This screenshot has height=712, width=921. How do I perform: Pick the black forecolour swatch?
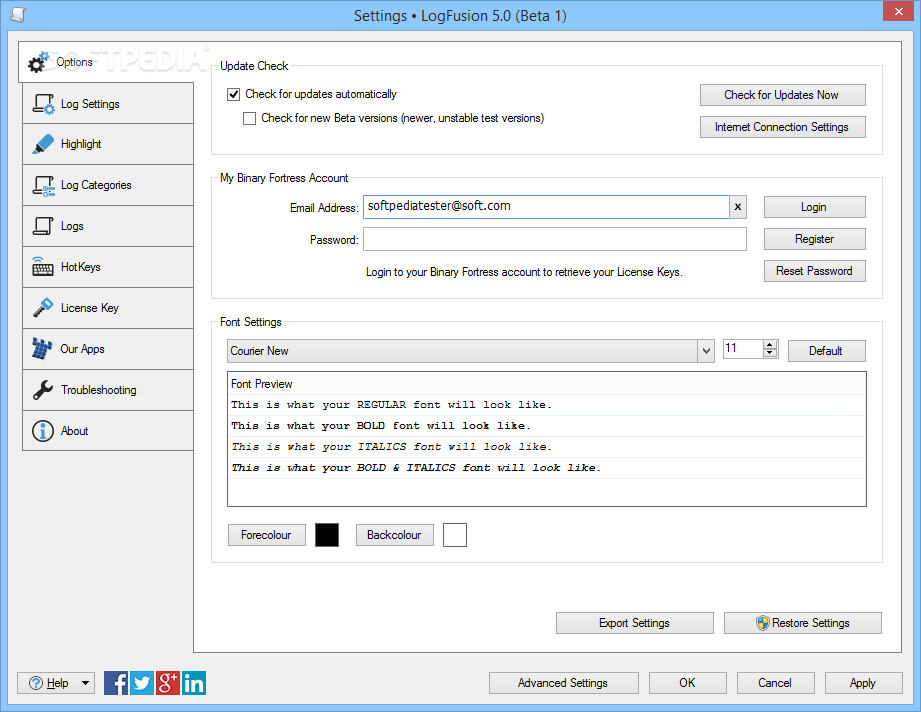(327, 535)
